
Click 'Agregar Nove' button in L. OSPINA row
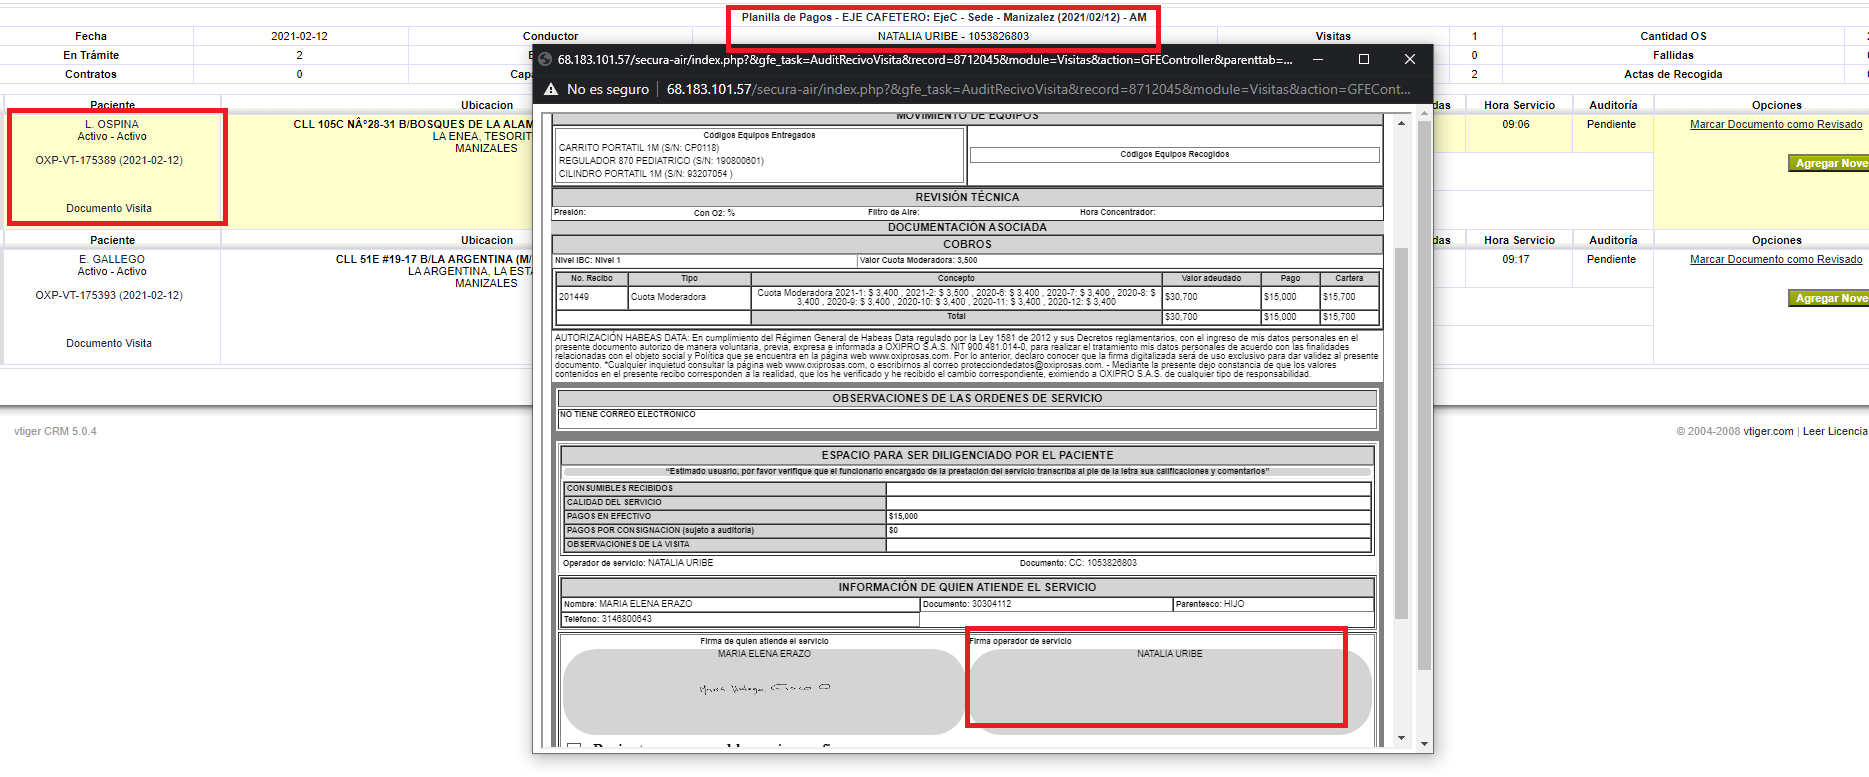click(1829, 163)
